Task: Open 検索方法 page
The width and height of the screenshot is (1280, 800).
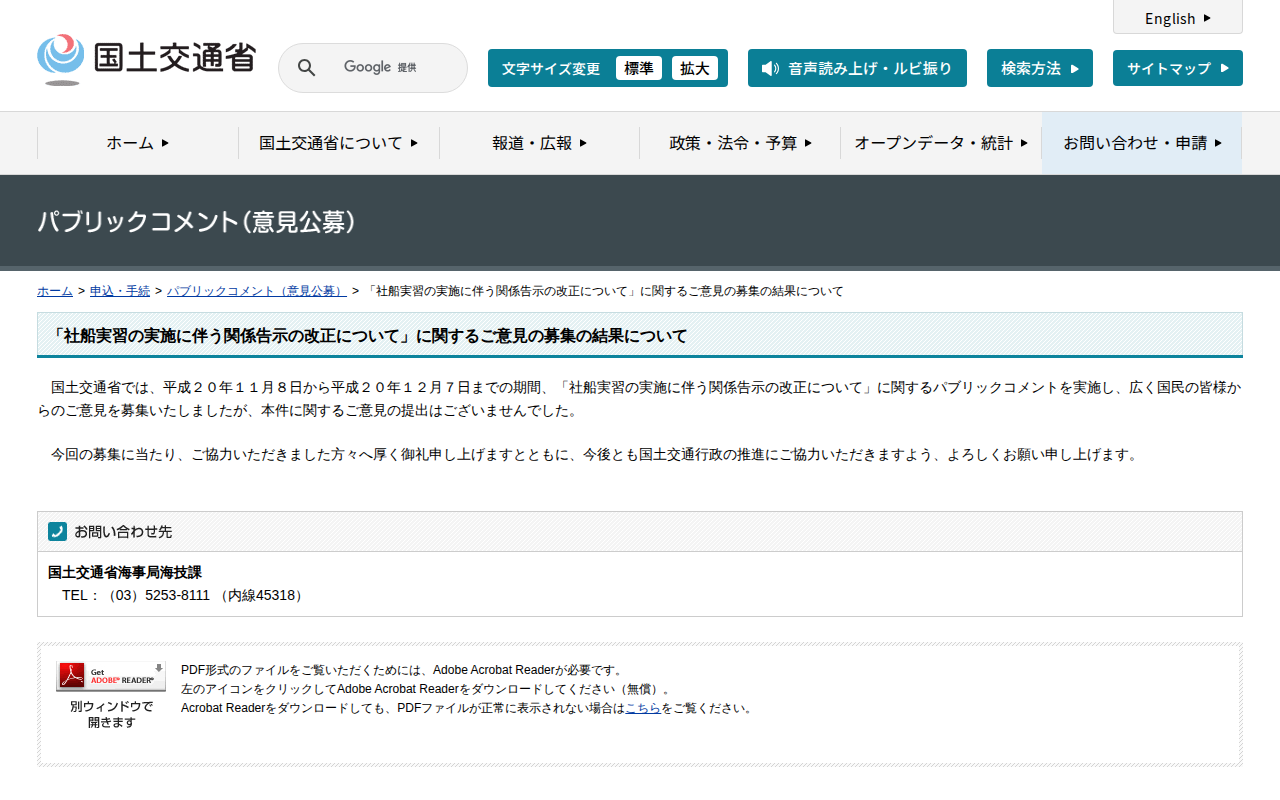Action: point(1040,68)
